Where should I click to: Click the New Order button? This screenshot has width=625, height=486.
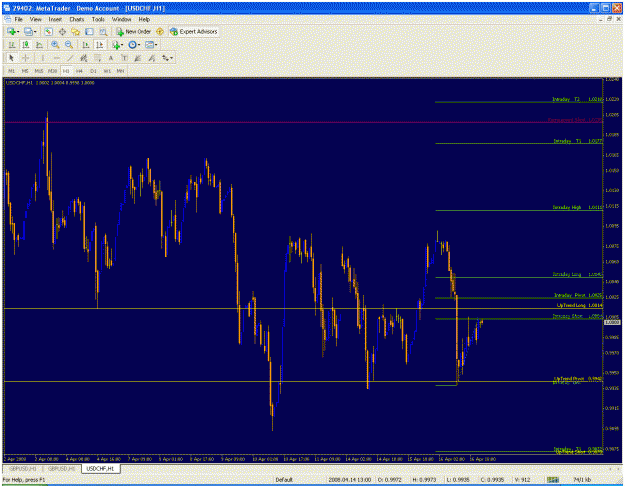coord(134,31)
